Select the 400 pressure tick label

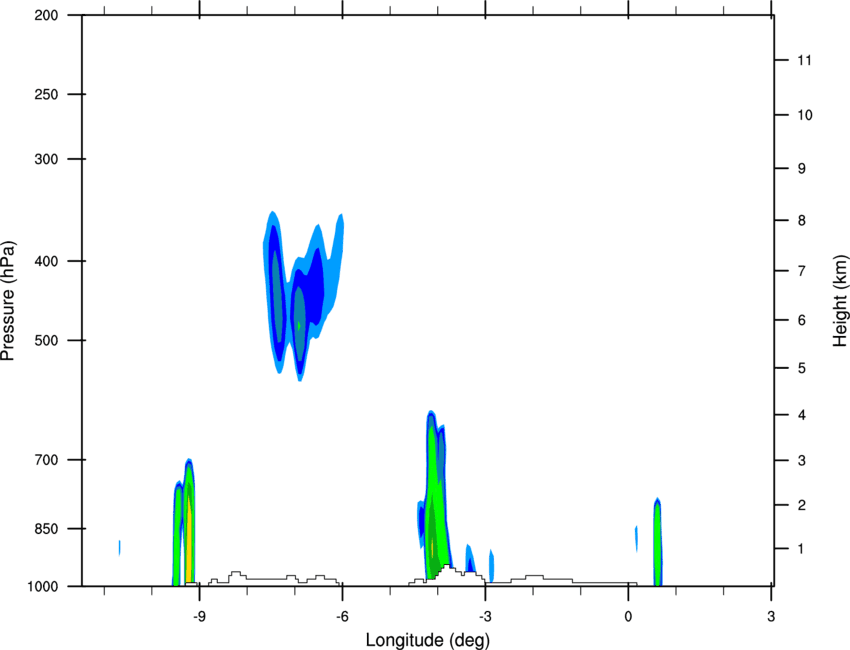point(46,261)
